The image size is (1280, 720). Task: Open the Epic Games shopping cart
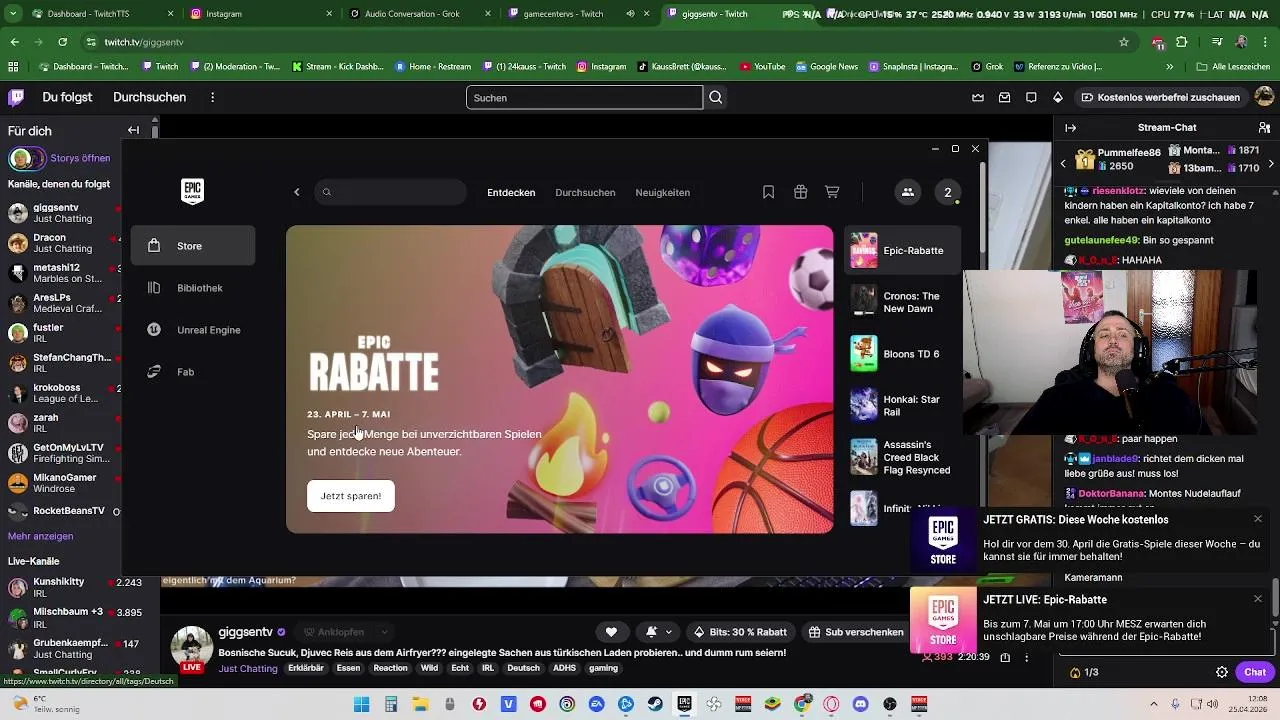click(x=832, y=192)
